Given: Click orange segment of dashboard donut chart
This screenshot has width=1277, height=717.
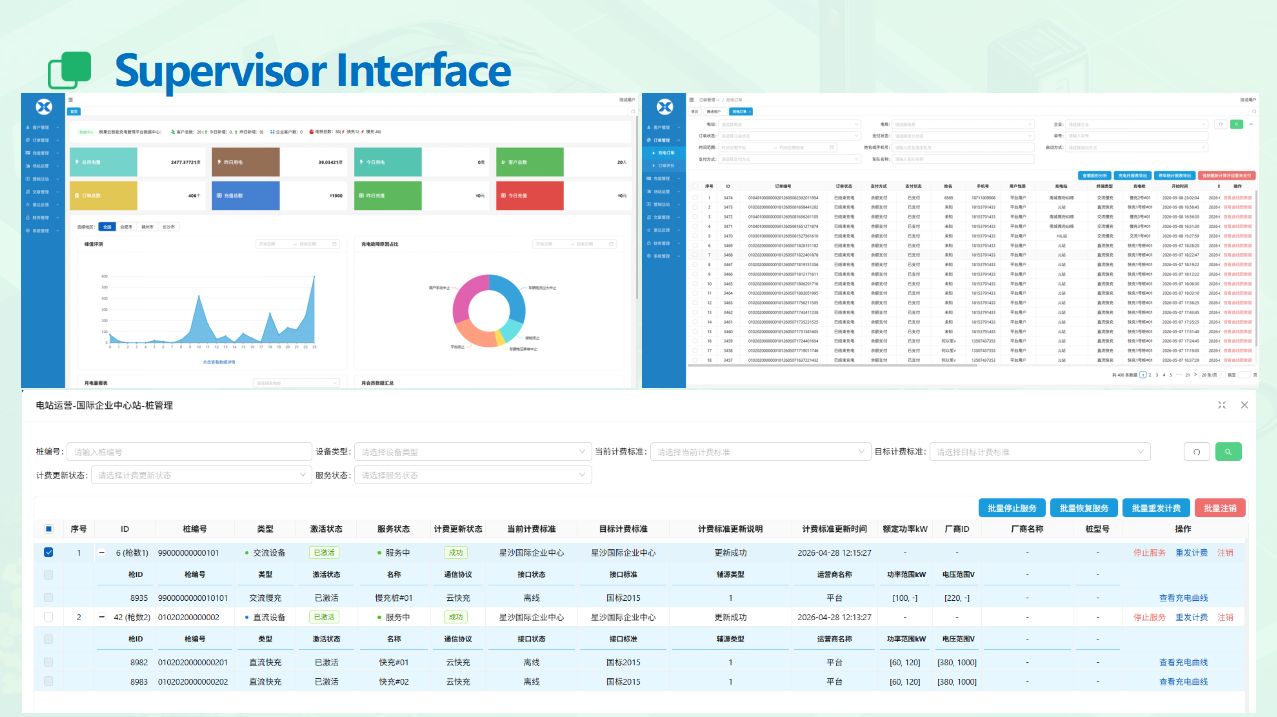Looking at the screenshot, I should tap(474, 334).
